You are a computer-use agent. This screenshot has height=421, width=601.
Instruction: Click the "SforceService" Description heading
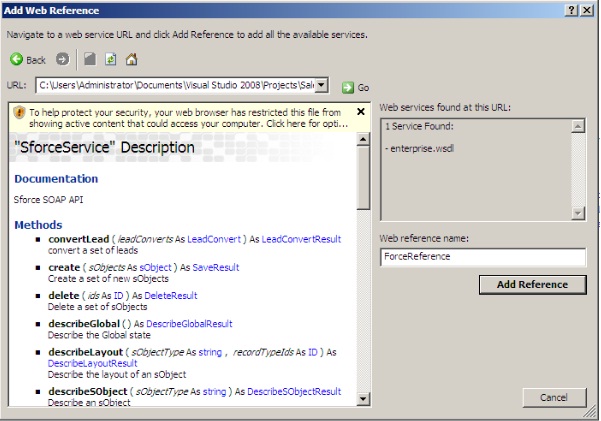coord(104,148)
